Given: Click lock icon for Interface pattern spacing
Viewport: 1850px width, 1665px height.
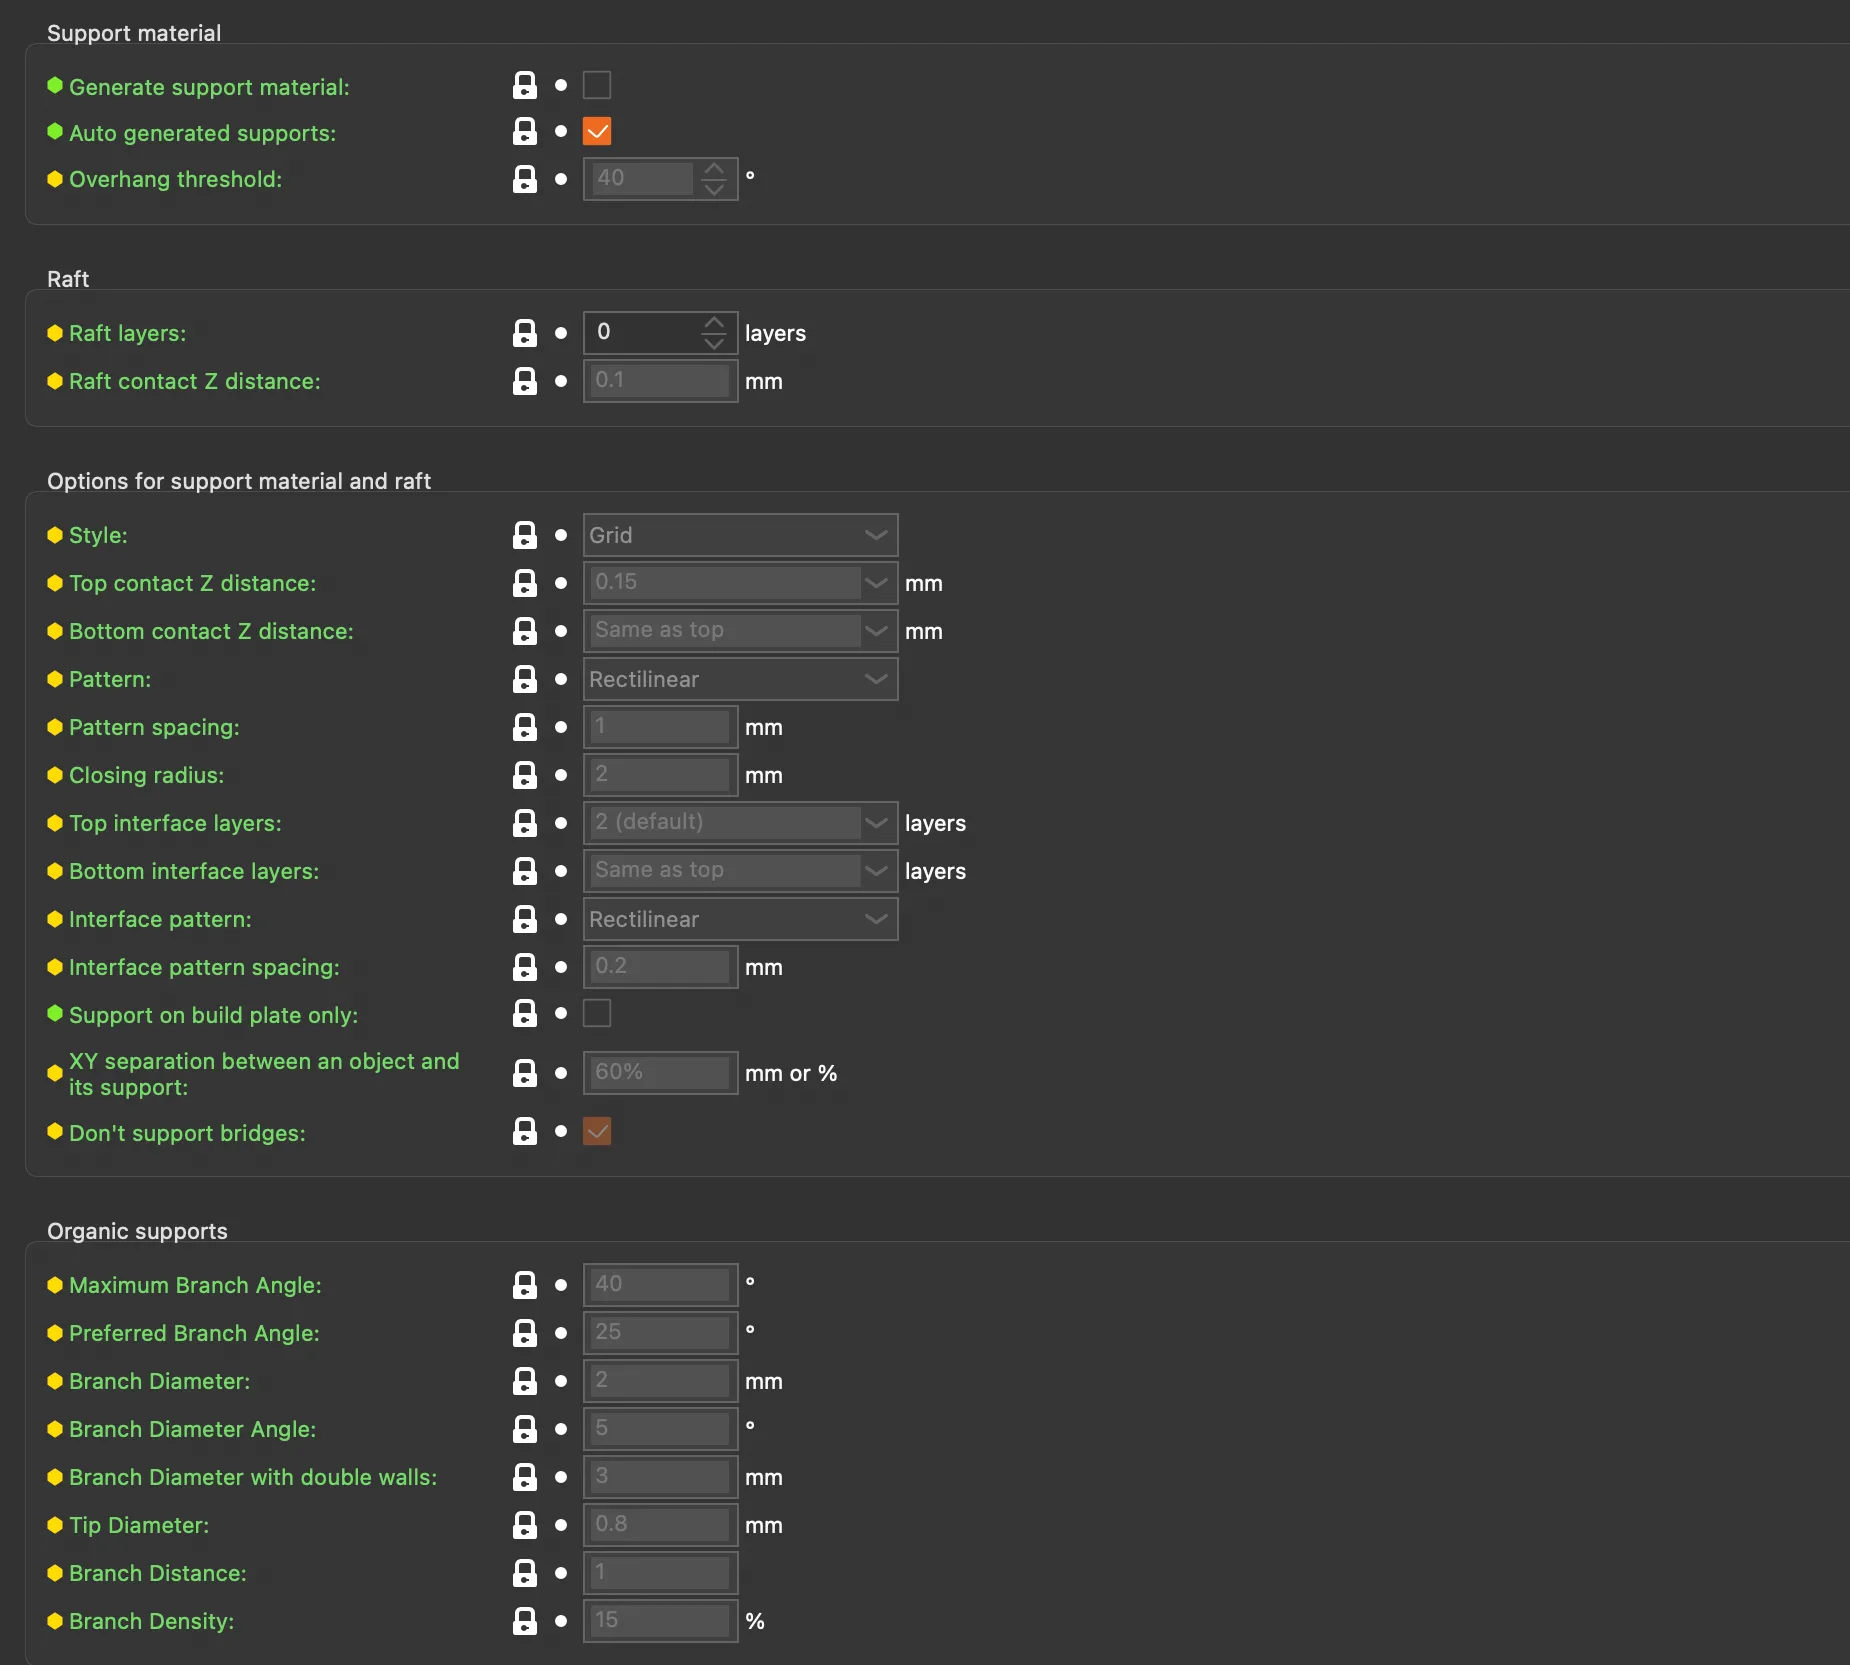Looking at the screenshot, I should (525, 967).
